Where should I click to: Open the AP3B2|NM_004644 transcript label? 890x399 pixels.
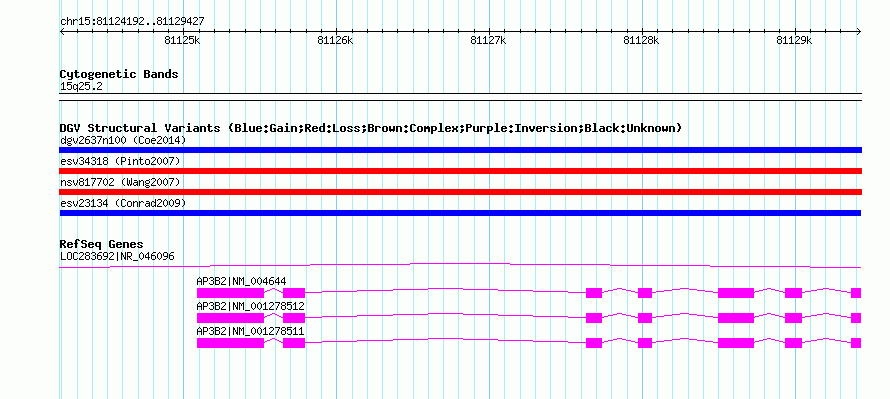[241, 281]
